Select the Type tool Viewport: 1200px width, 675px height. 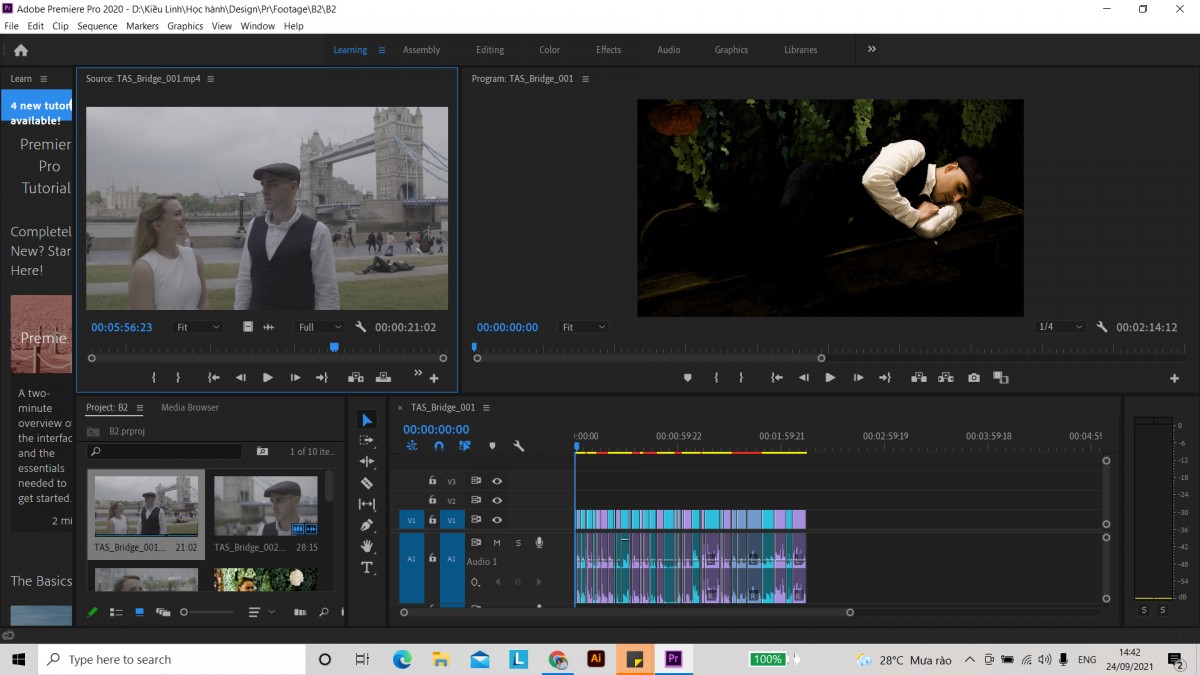tap(367, 568)
